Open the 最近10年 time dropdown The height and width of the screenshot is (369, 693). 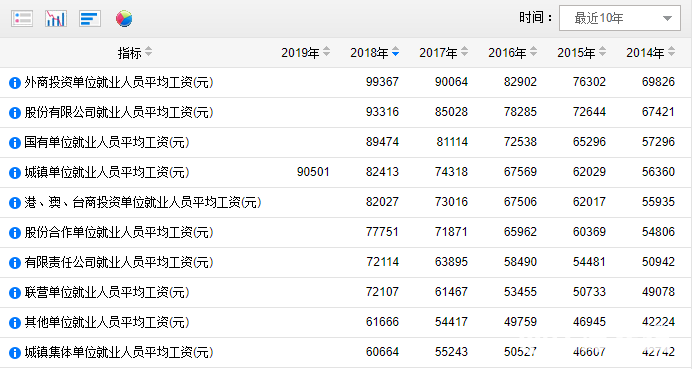tap(620, 18)
